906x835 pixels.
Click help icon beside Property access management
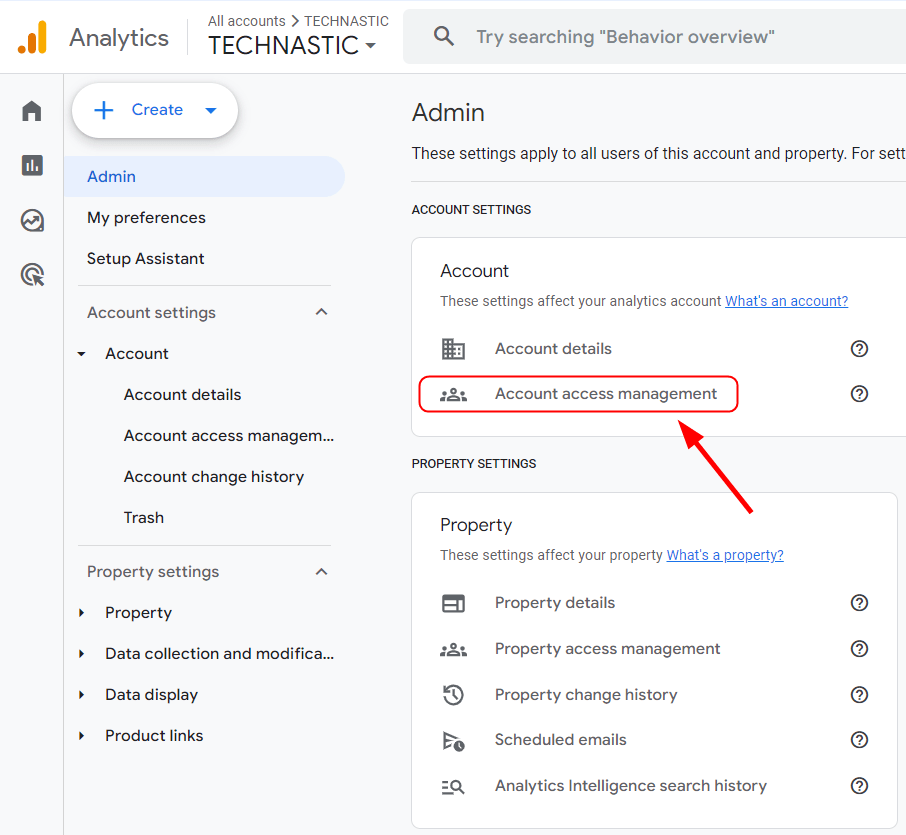[858, 649]
